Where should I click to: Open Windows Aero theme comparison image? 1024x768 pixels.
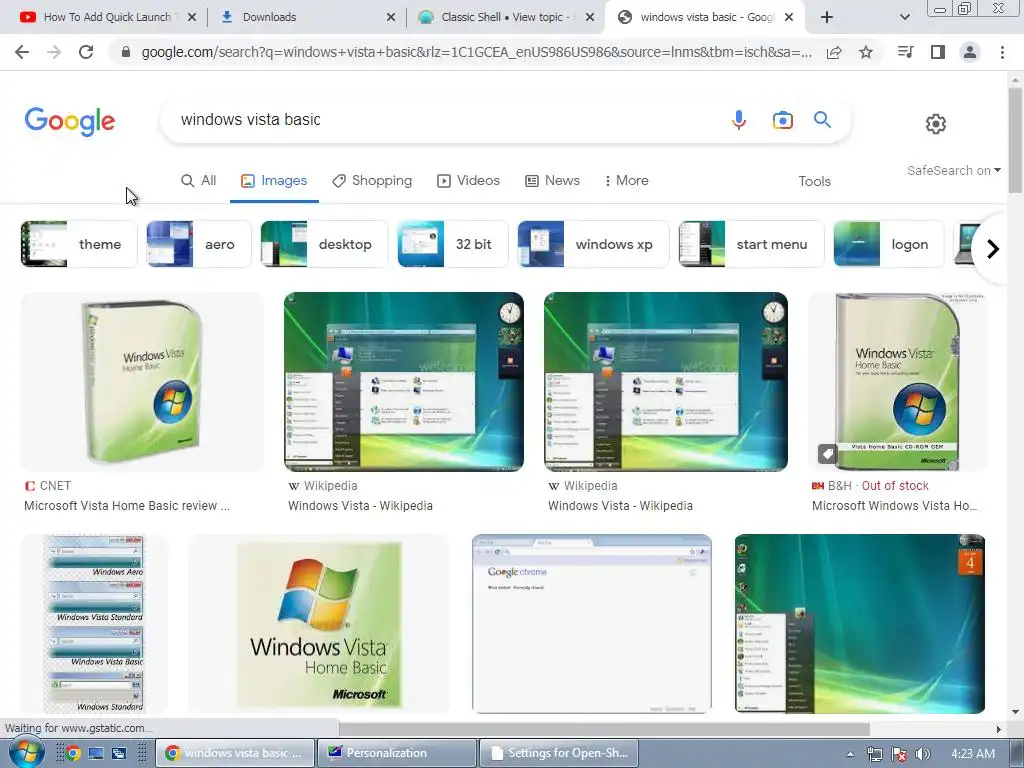tap(94, 624)
